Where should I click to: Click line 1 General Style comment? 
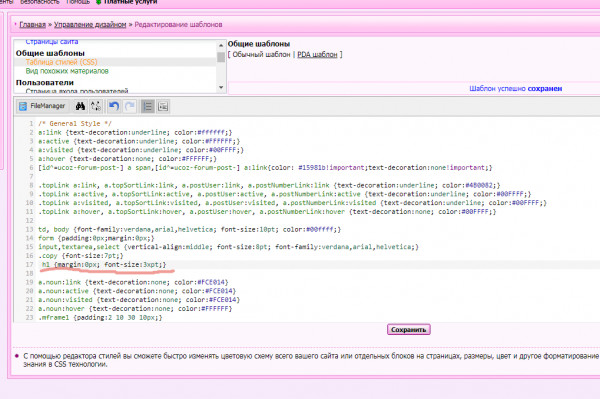click(x=75, y=124)
